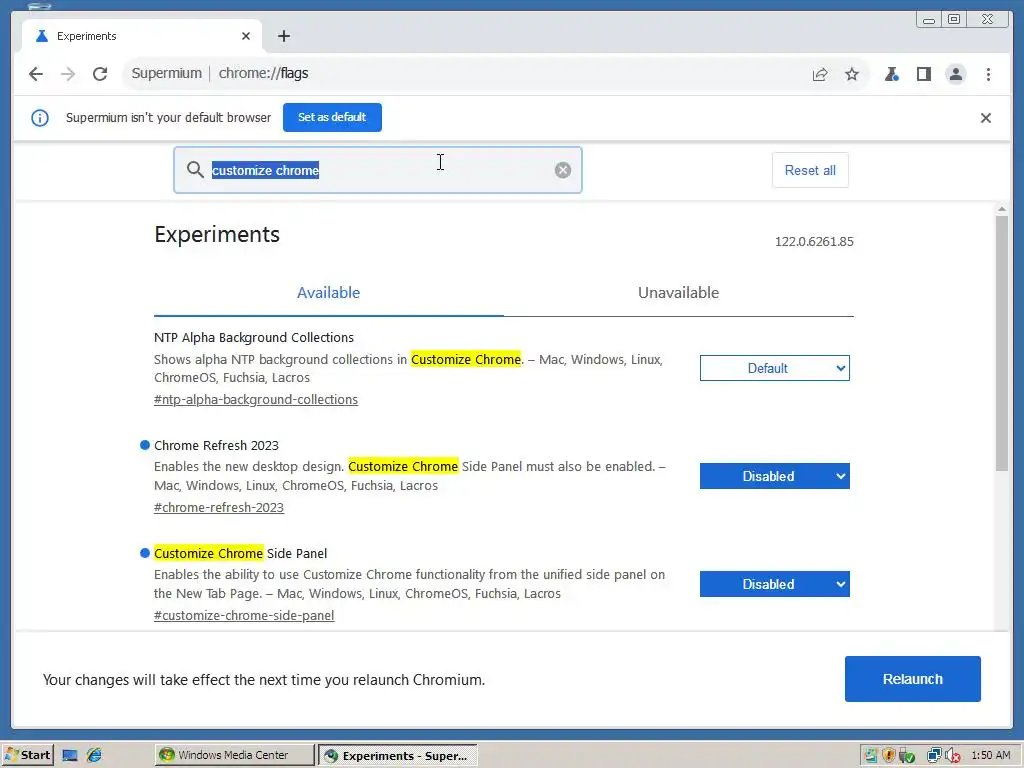Click the Experiments page heading
Viewport: 1024px width, 768px height.
[217, 234]
